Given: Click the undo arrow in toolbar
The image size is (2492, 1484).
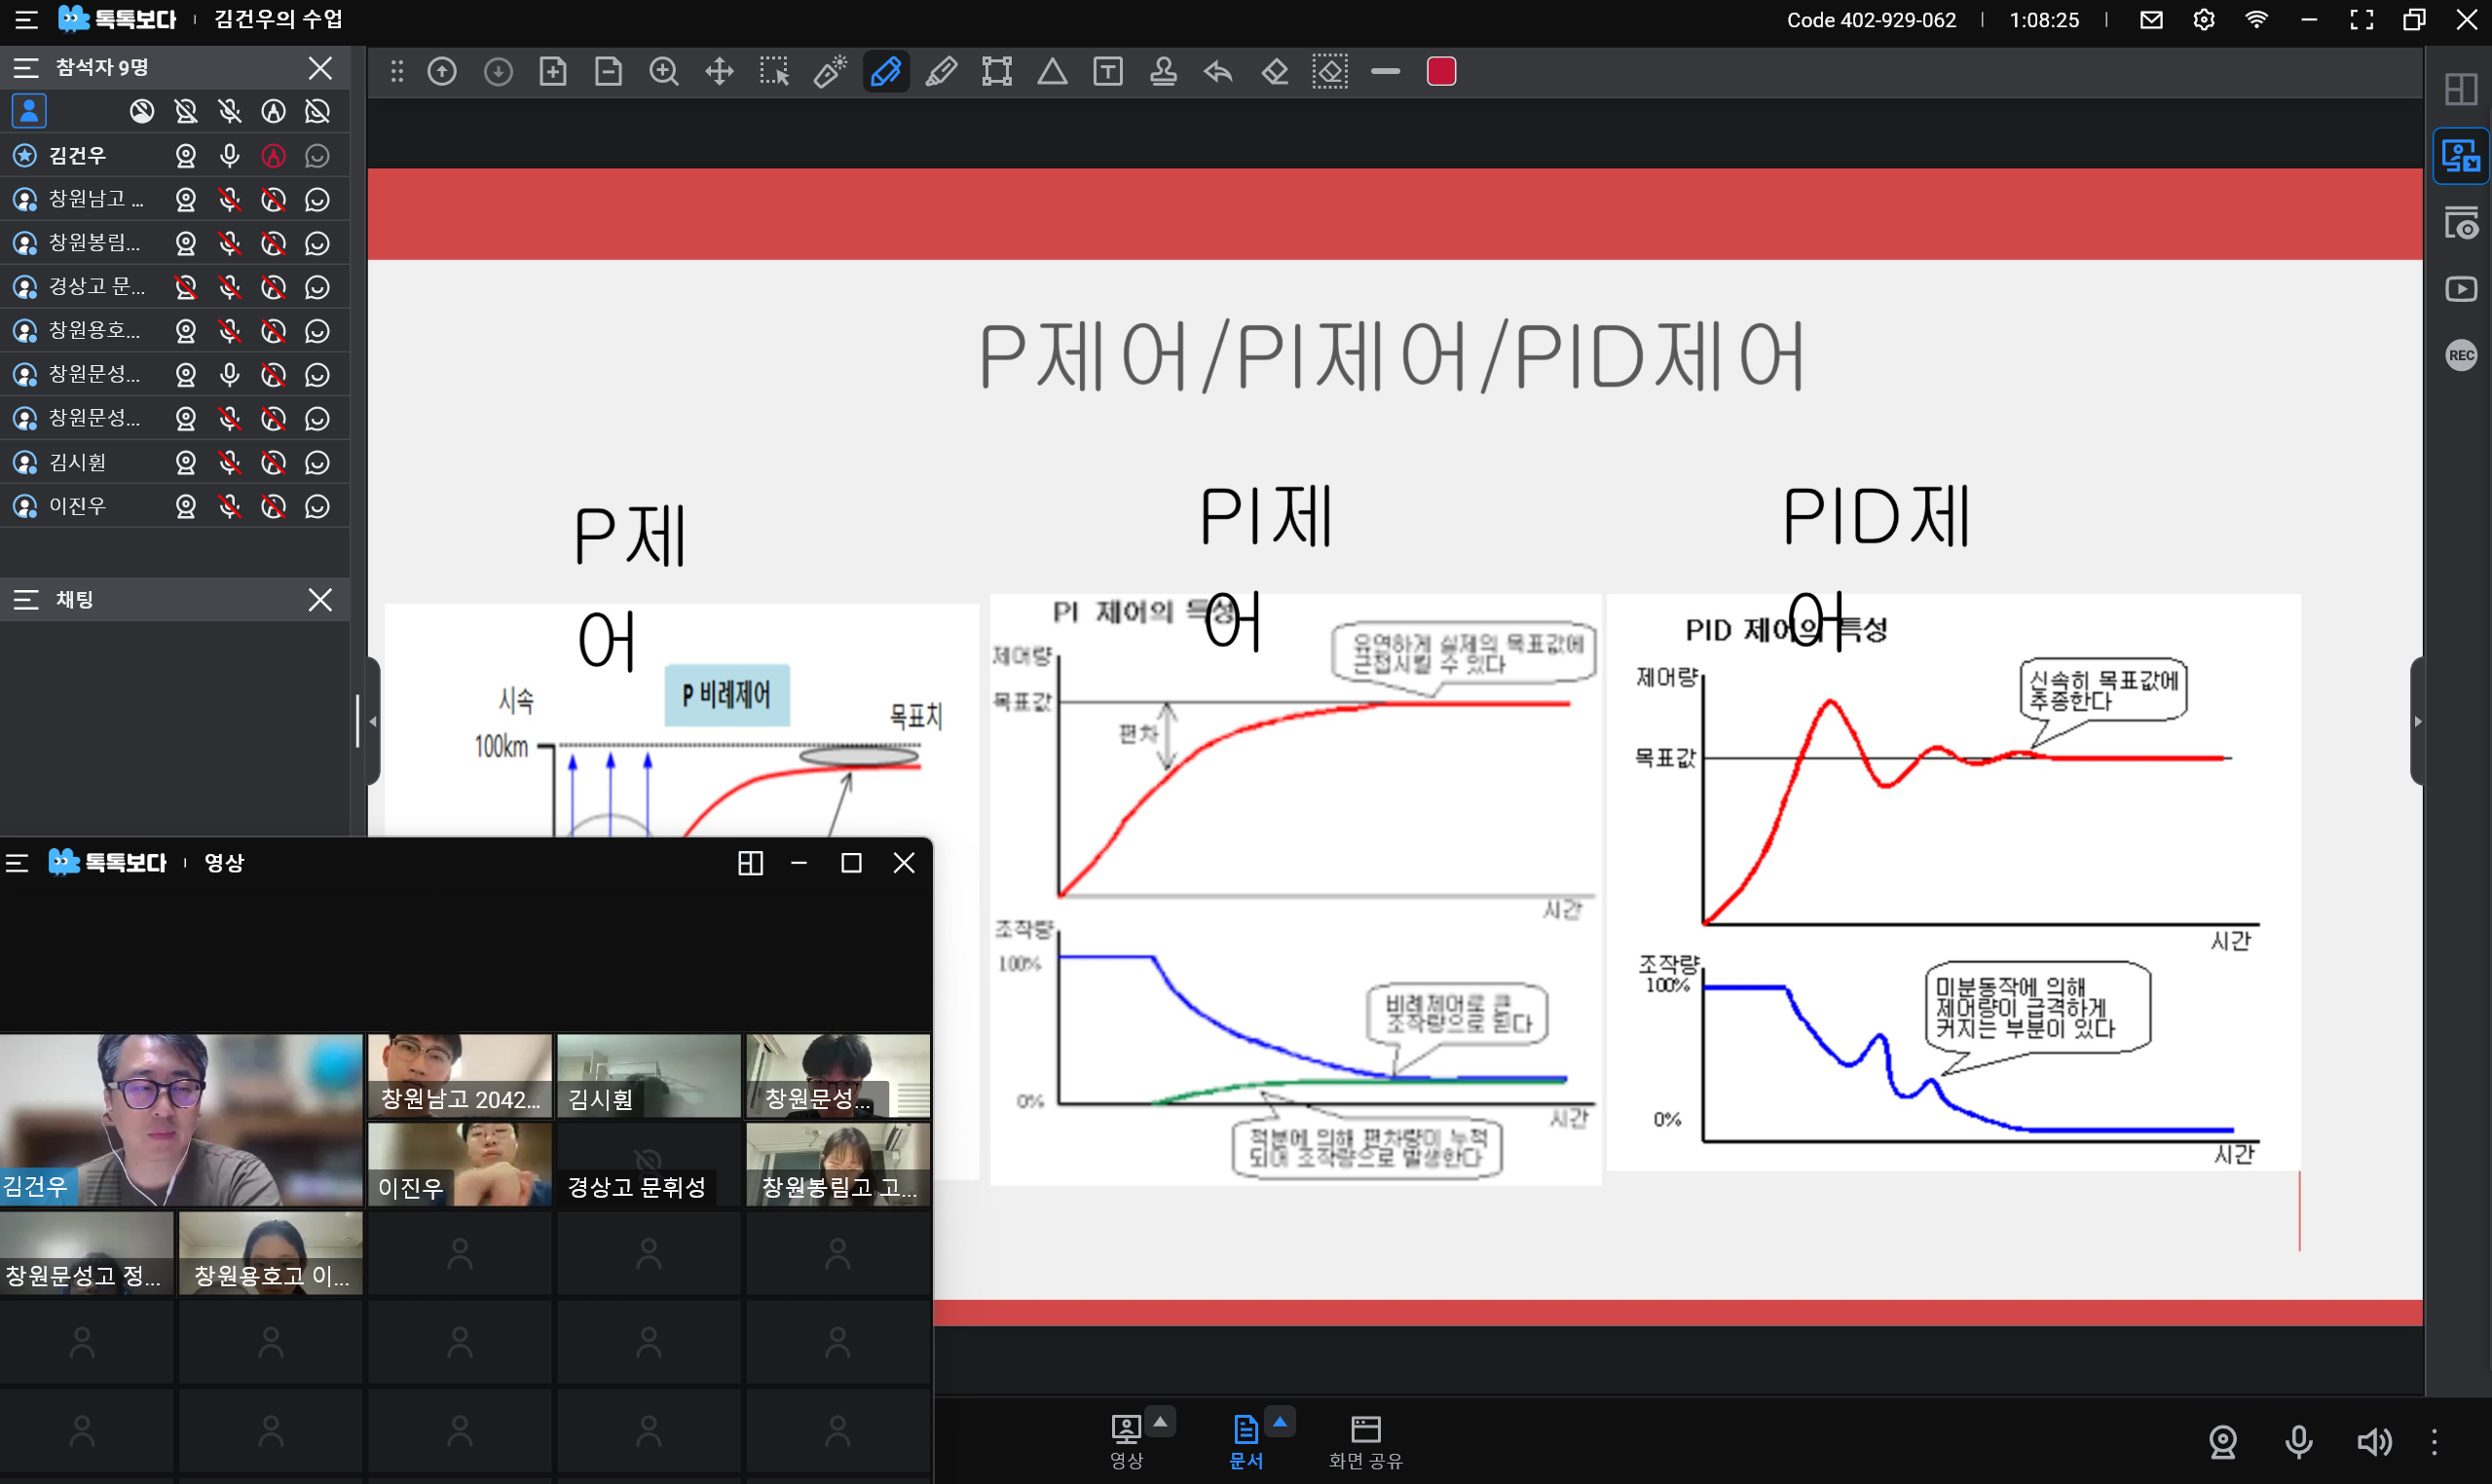Looking at the screenshot, I should (1218, 72).
